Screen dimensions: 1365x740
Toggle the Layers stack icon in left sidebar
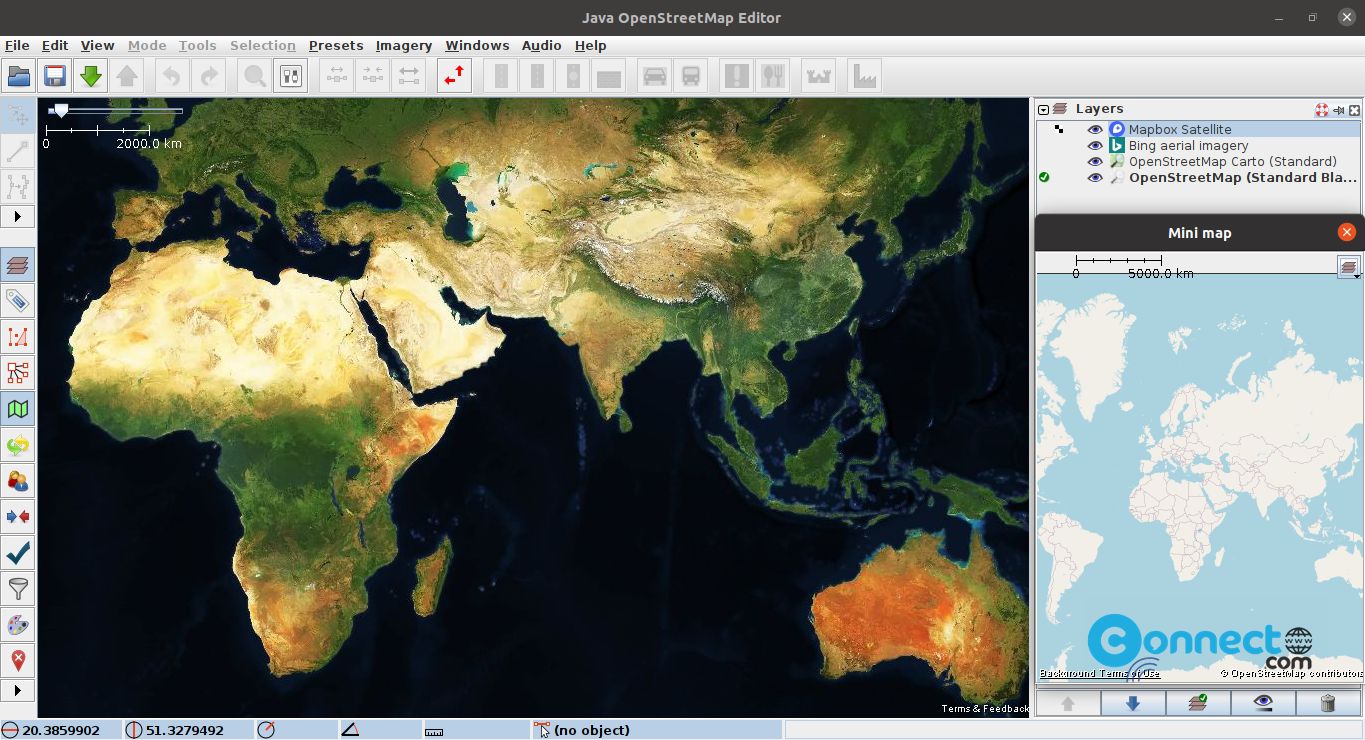pos(18,264)
